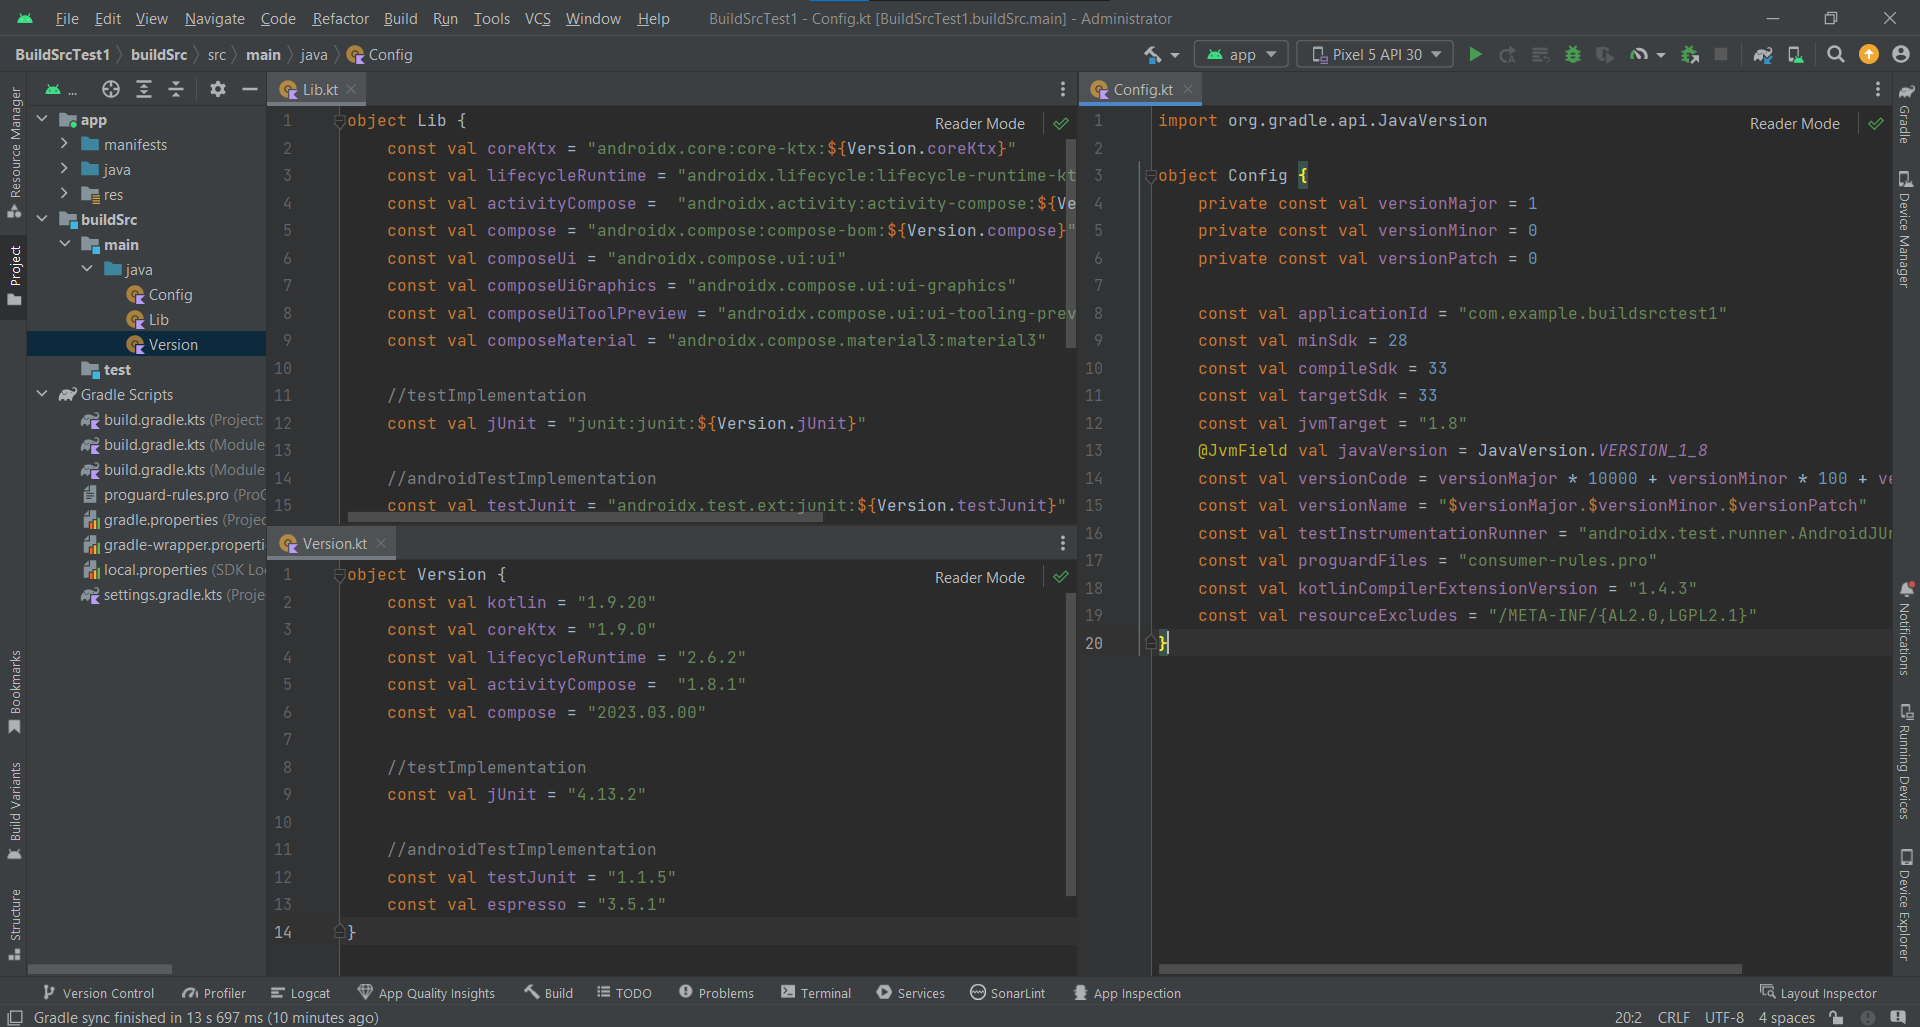This screenshot has width=1920, height=1027.
Task: Click Run app with Coverage icon
Action: point(1605,54)
